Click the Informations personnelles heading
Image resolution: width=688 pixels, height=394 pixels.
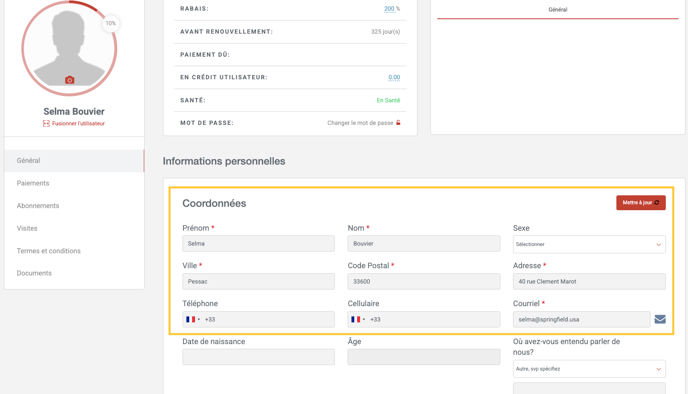click(x=224, y=161)
